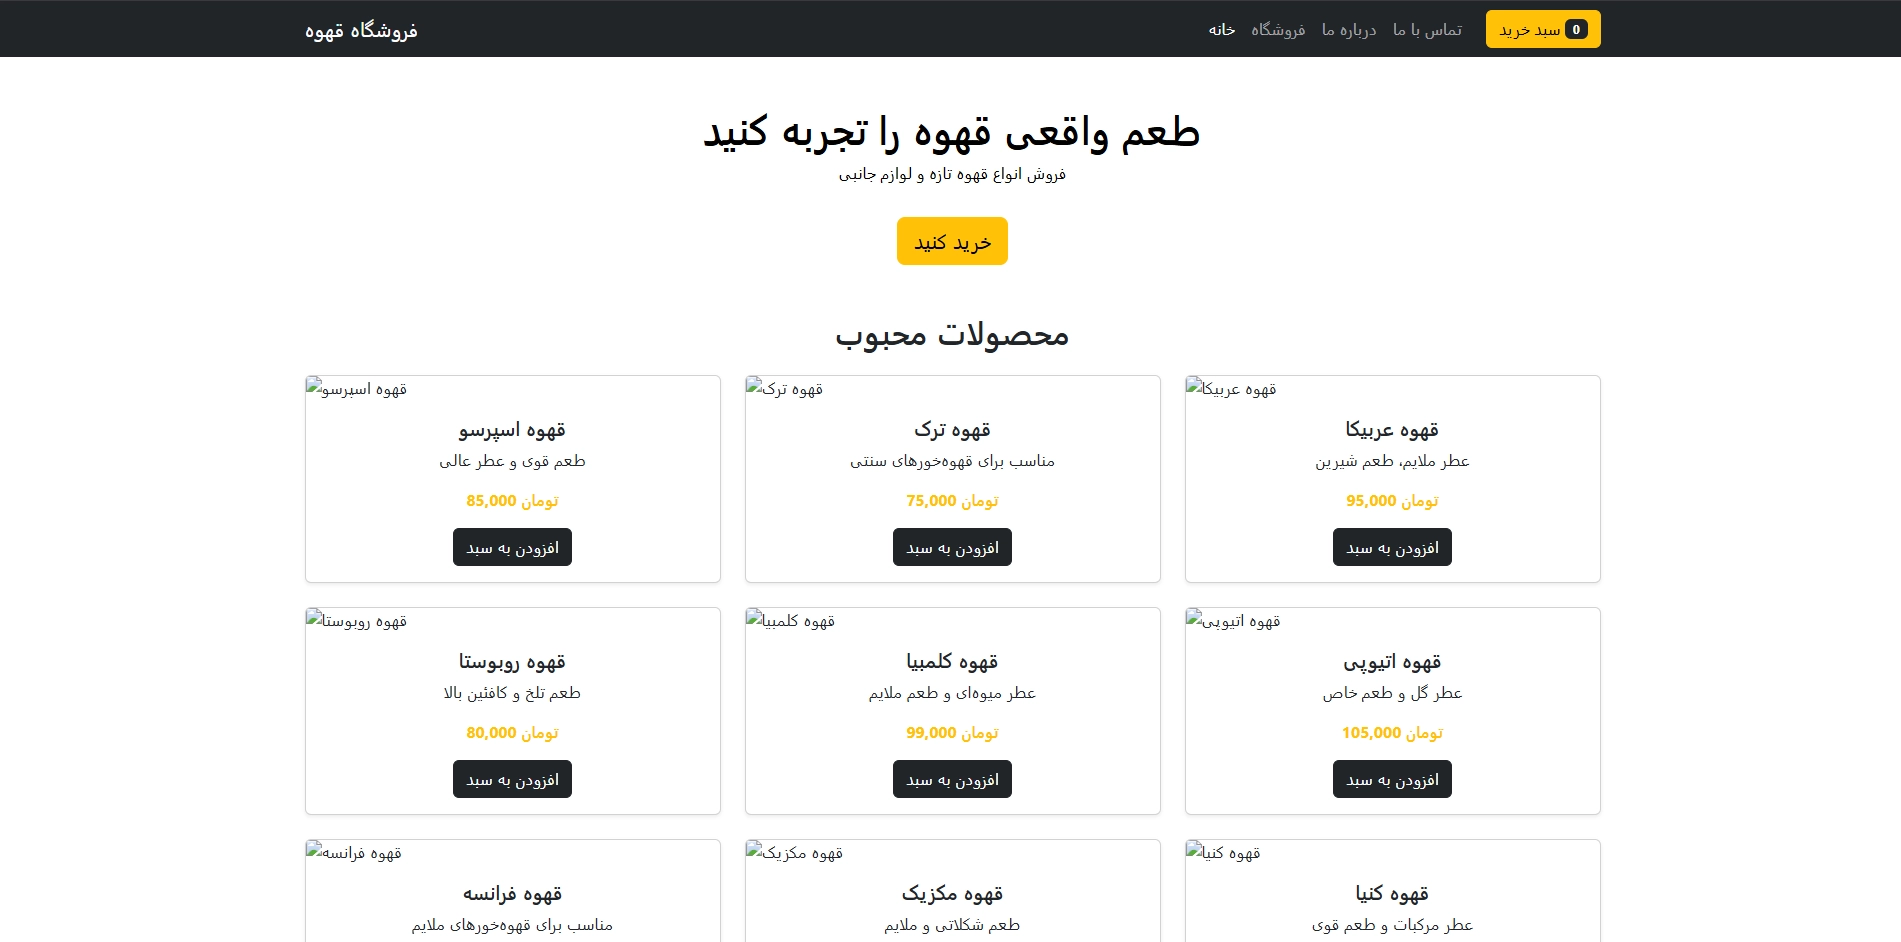Add قهوه روبوستا to cart
1901x942 pixels.
[x=512, y=779]
